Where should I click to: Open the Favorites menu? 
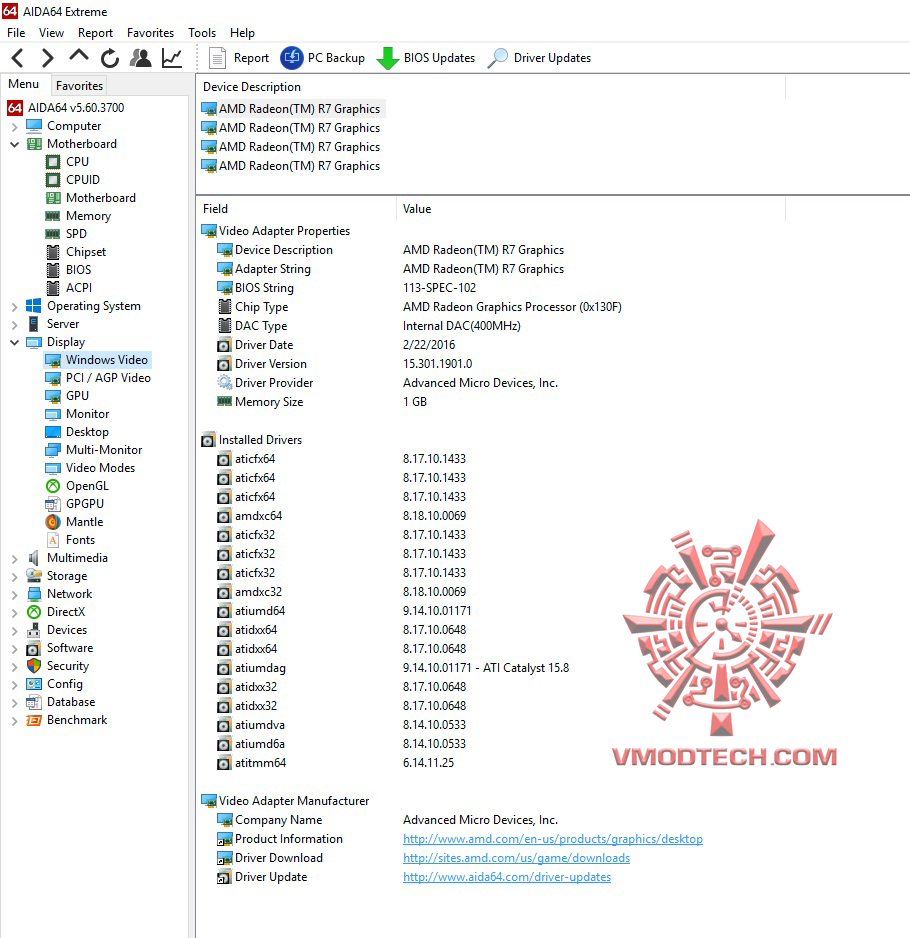click(150, 32)
